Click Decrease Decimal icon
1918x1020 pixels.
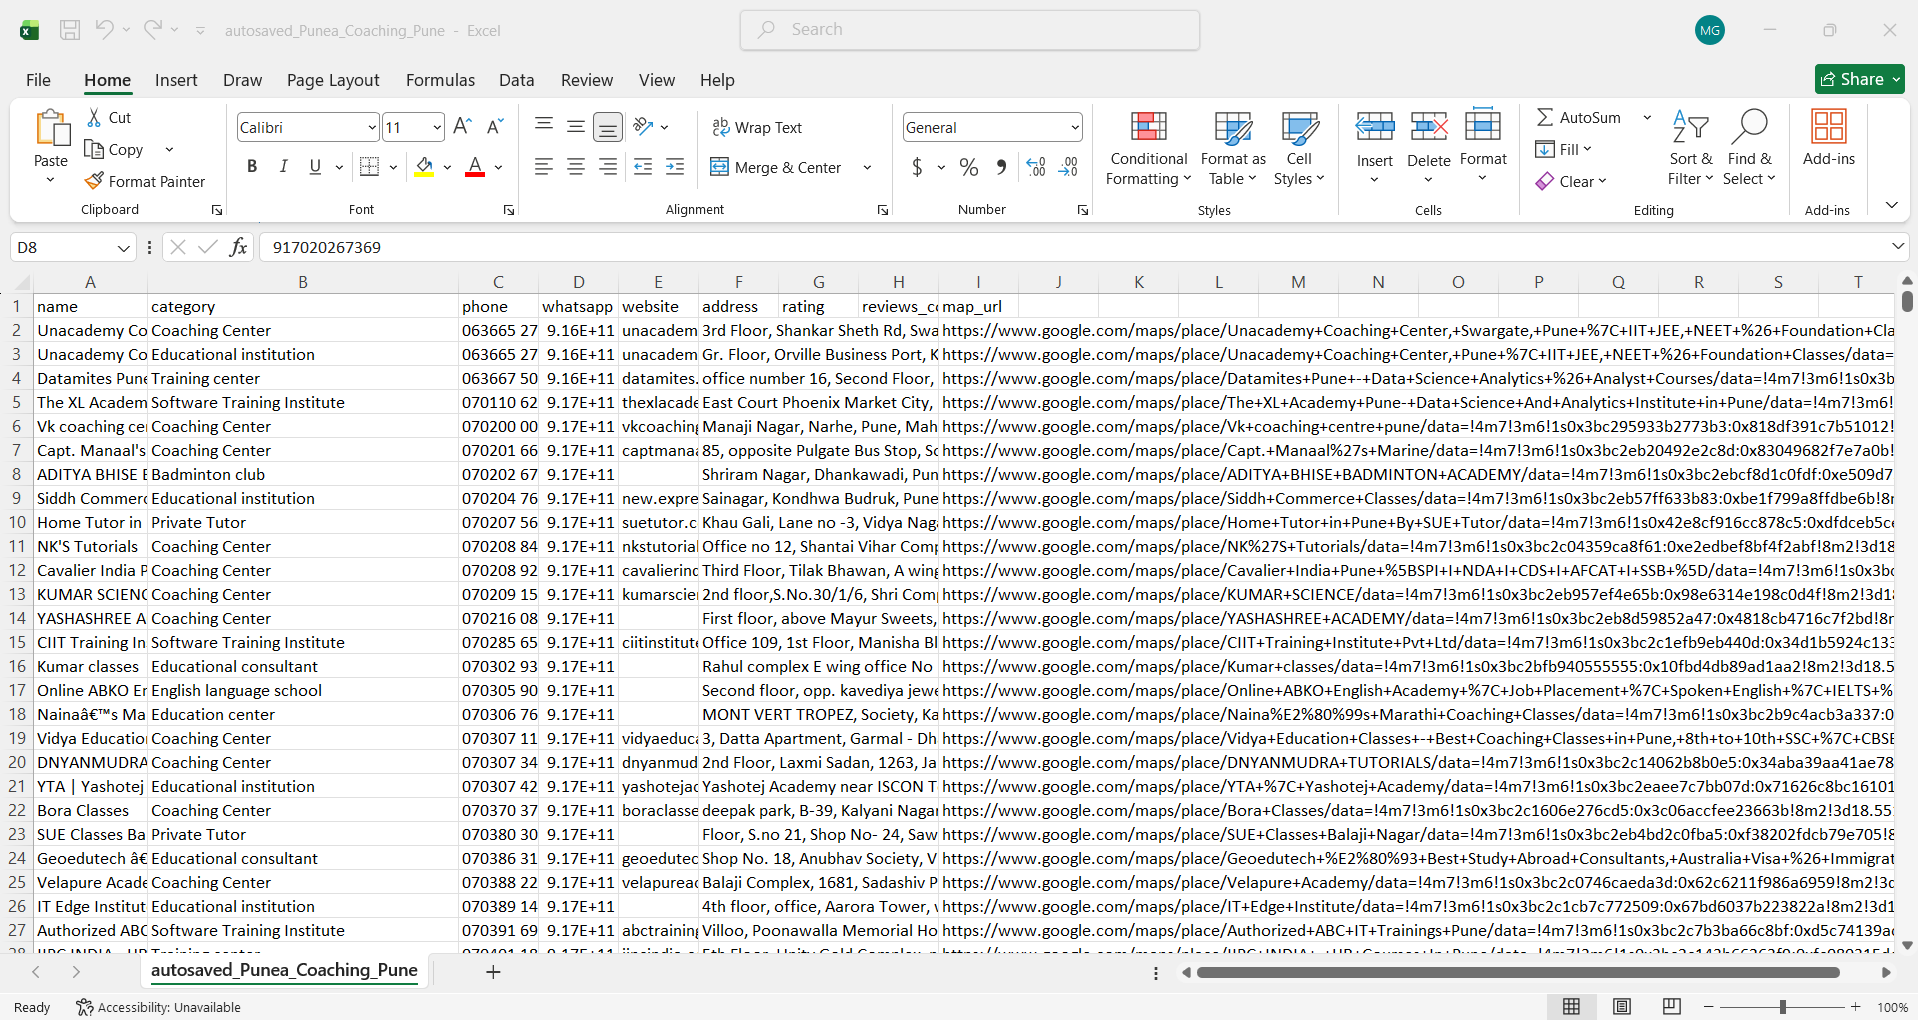1068,167
